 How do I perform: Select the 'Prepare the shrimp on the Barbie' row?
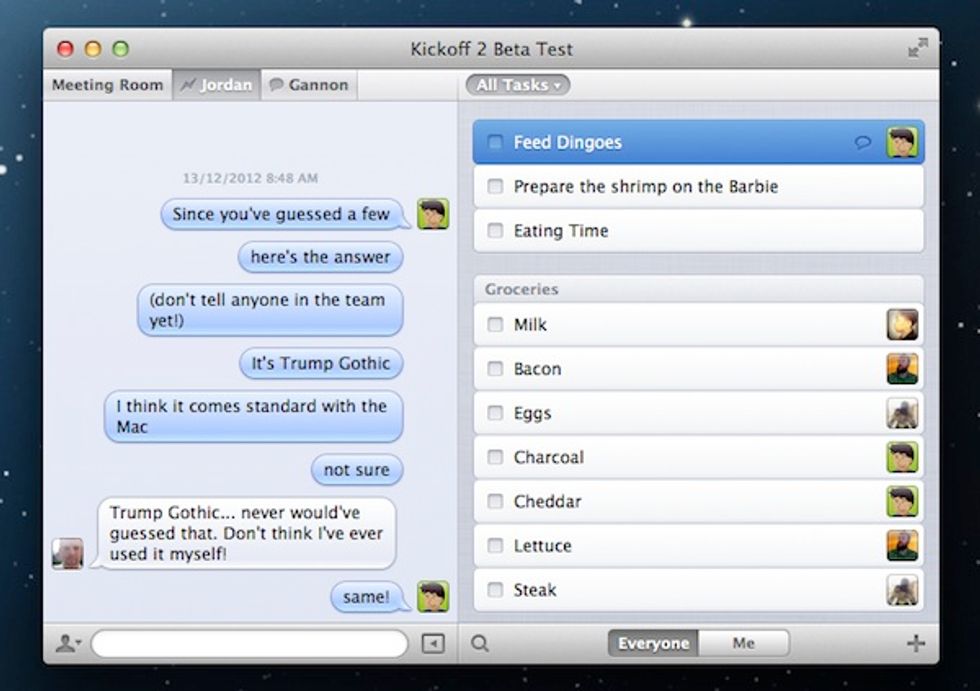pyautogui.click(x=698, y=186)
